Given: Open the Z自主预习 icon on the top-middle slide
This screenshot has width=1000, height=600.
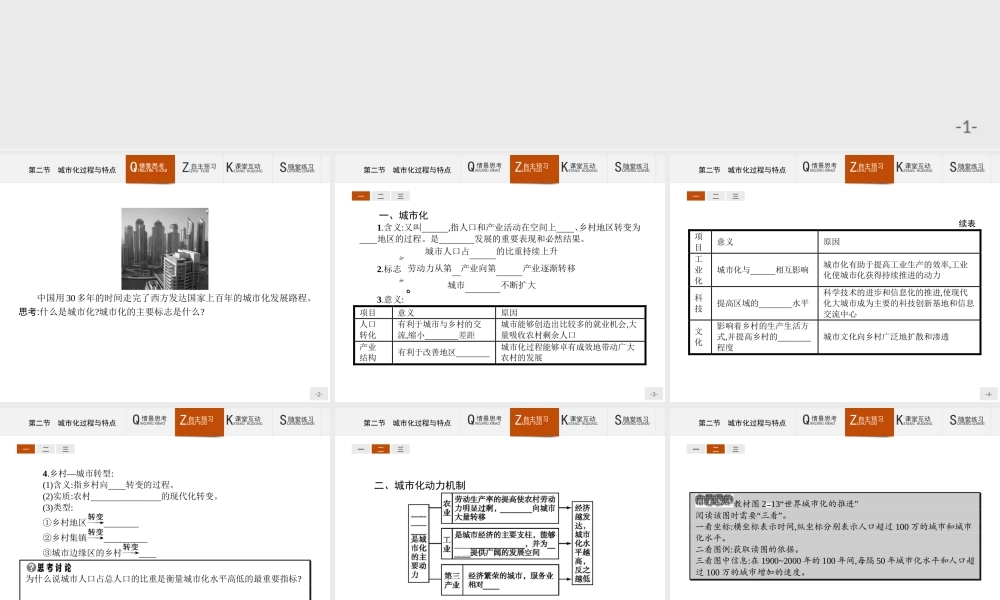Looking at the screenshot, I should (535, 169).
